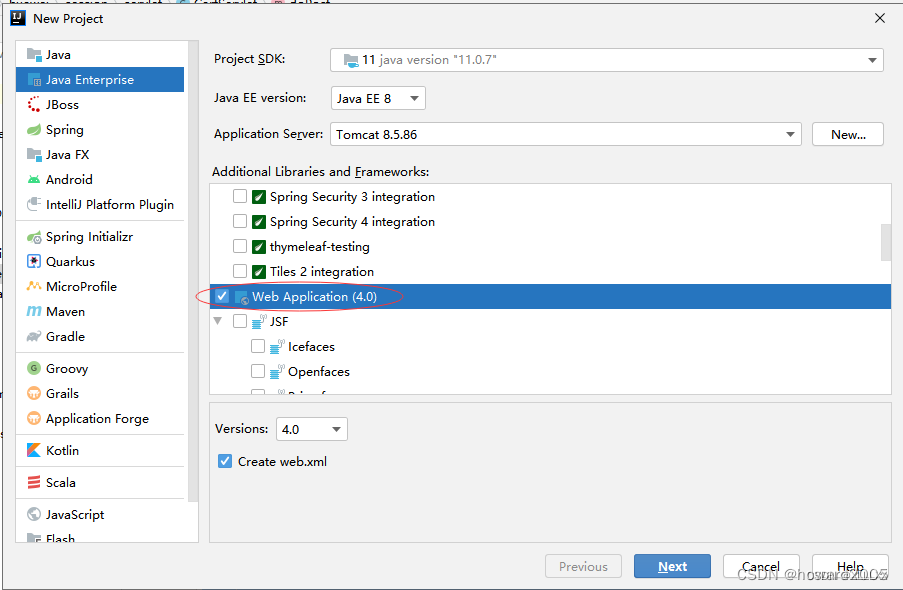Collapse the JSF tree node arrow
903x590 pixels.
click(218, 321)
